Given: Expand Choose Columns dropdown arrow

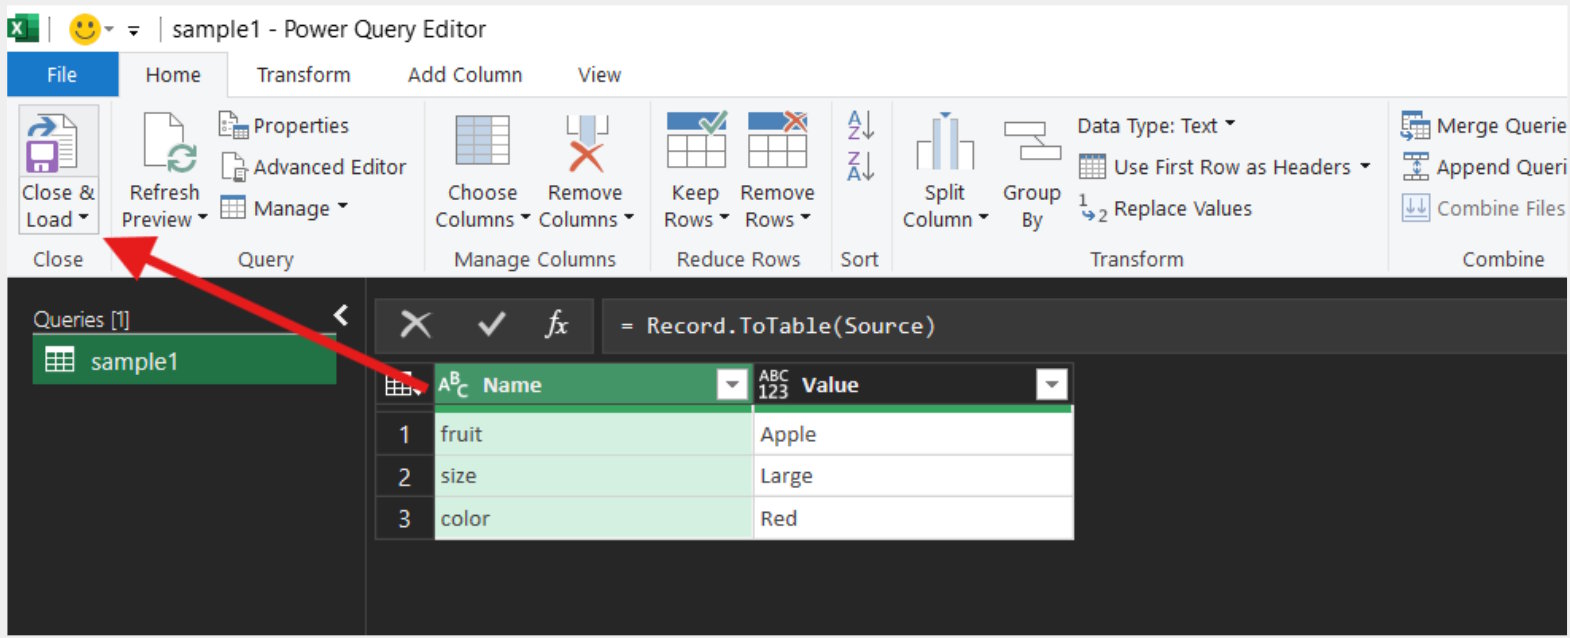Looking at the screenshot, I should [524, 218].
